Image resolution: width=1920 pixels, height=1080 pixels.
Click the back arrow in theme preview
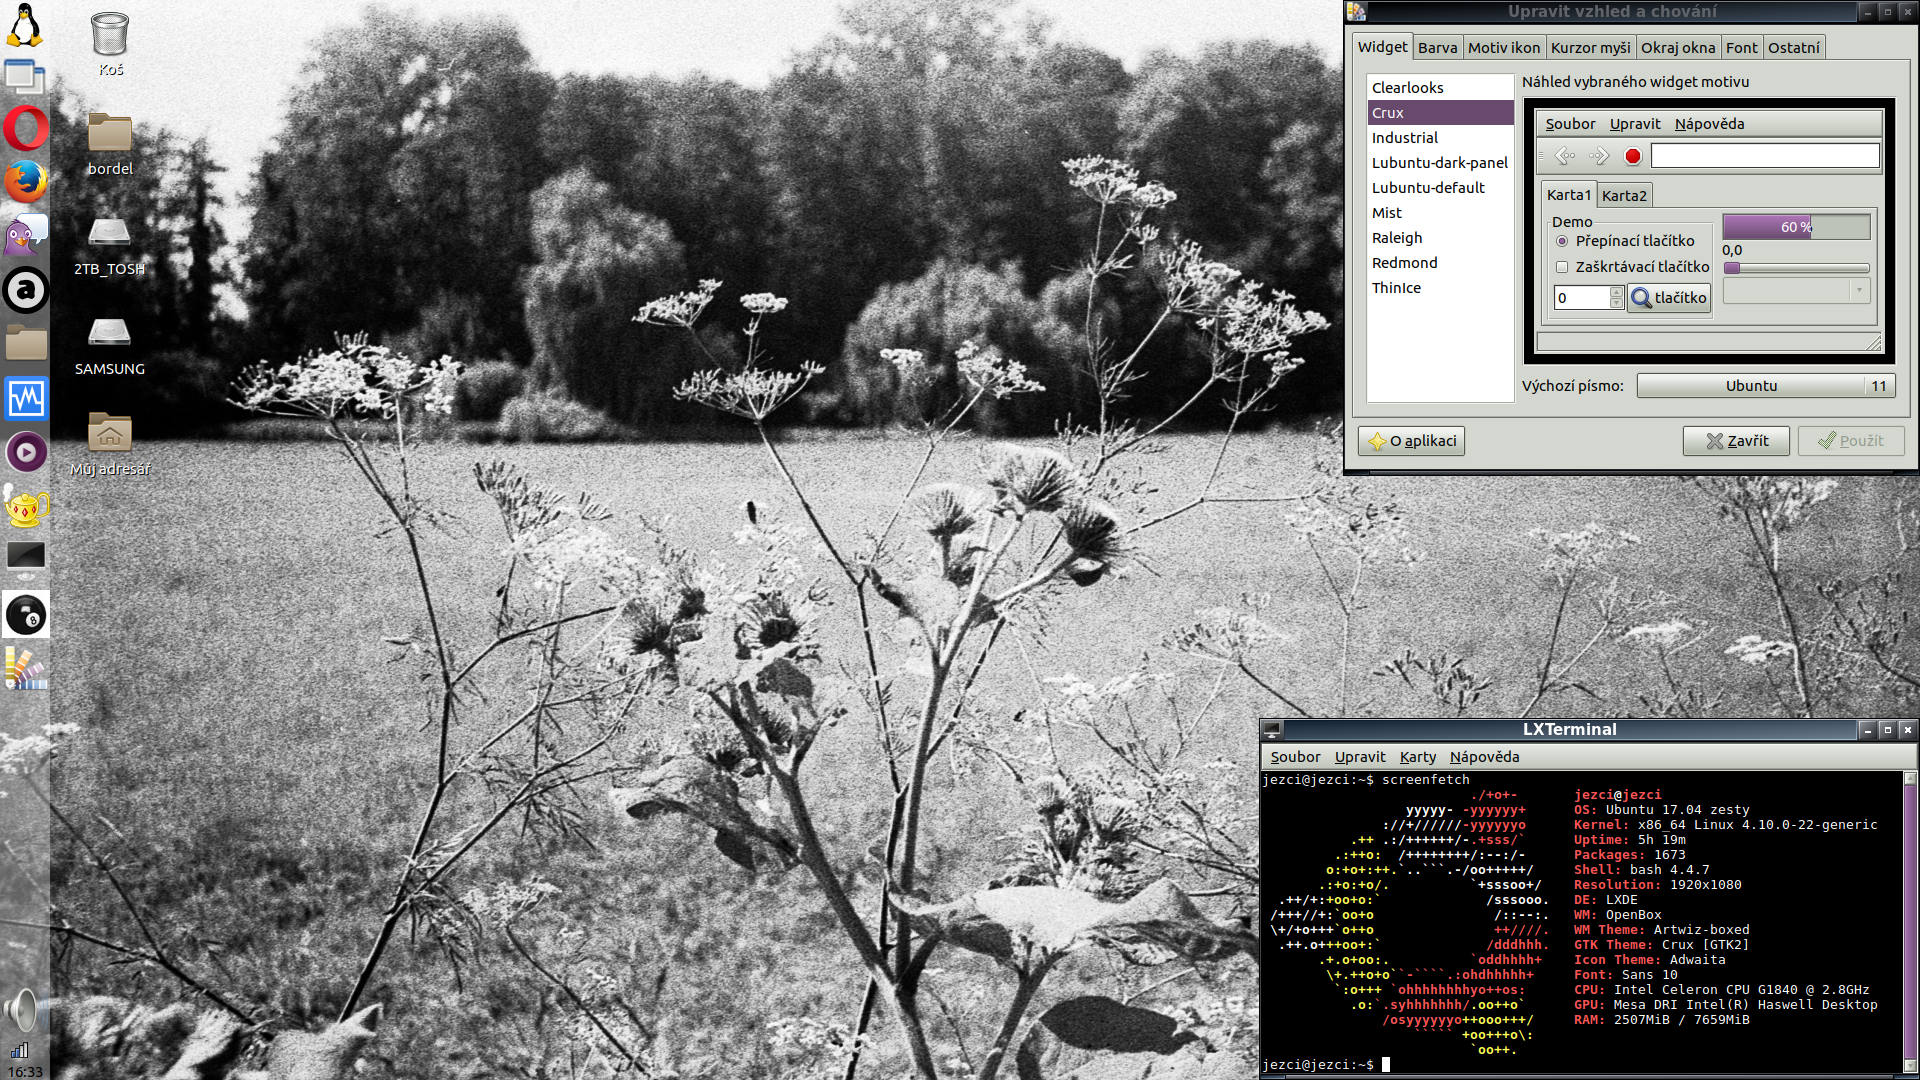point(1565,156)
